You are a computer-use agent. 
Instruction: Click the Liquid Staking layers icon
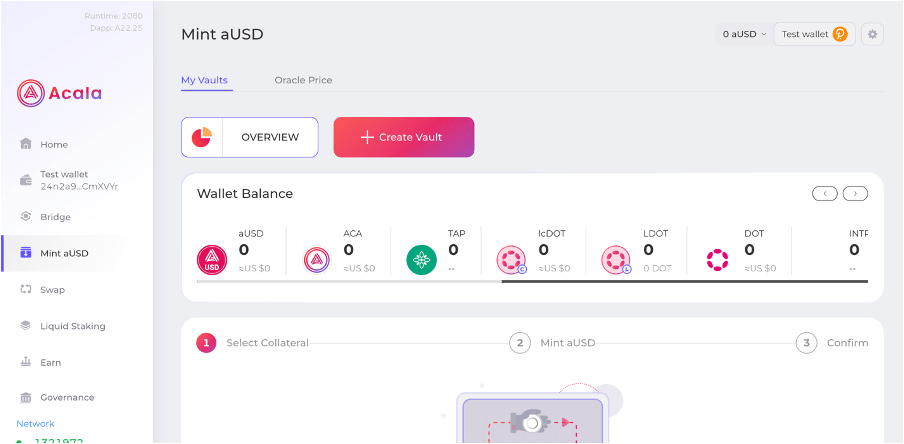coord(25,325)
